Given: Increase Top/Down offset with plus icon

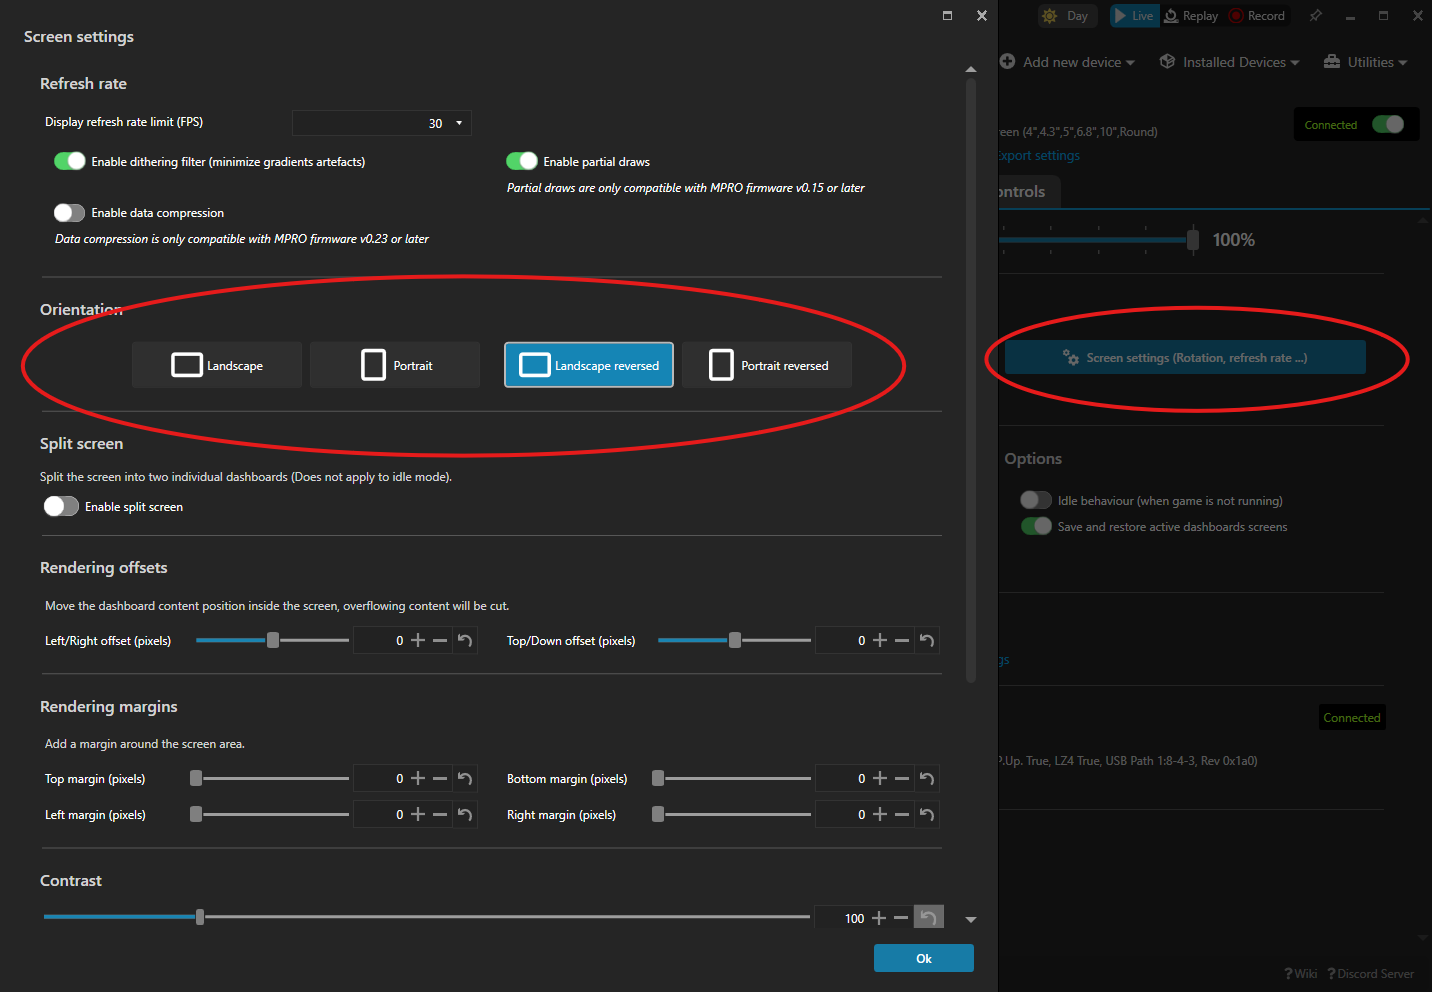Looking at the screenshot, I should coord(880,641).
